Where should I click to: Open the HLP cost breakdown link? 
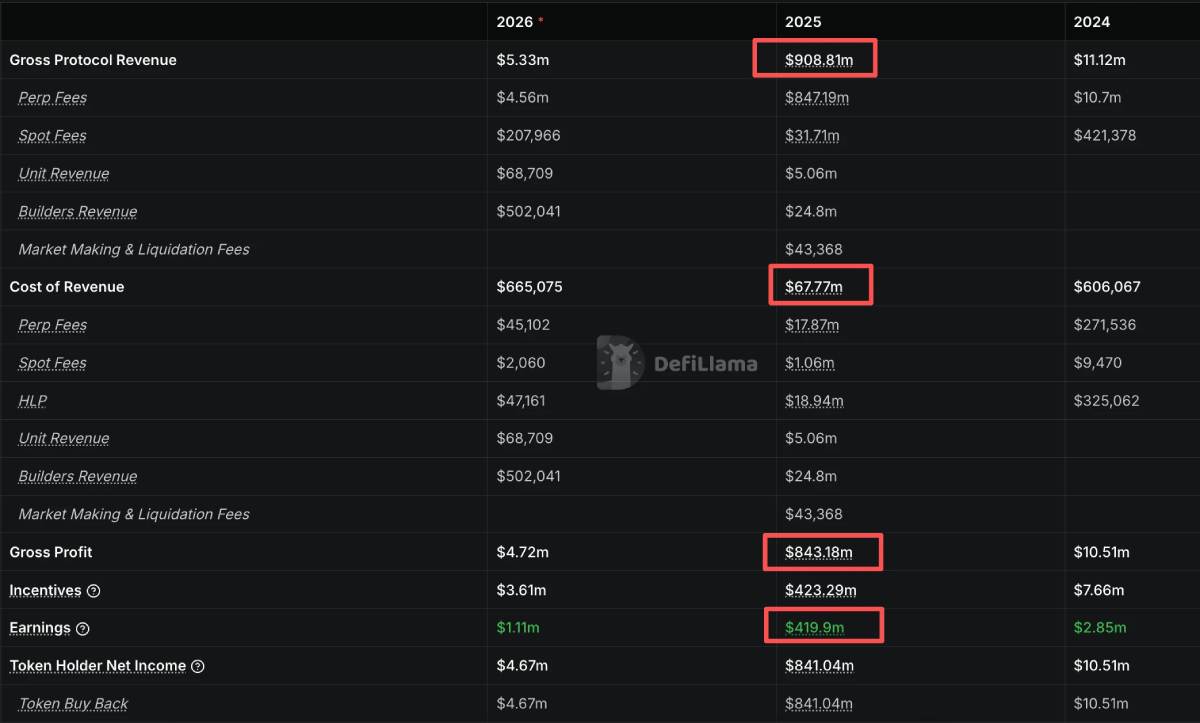point(33,401)
